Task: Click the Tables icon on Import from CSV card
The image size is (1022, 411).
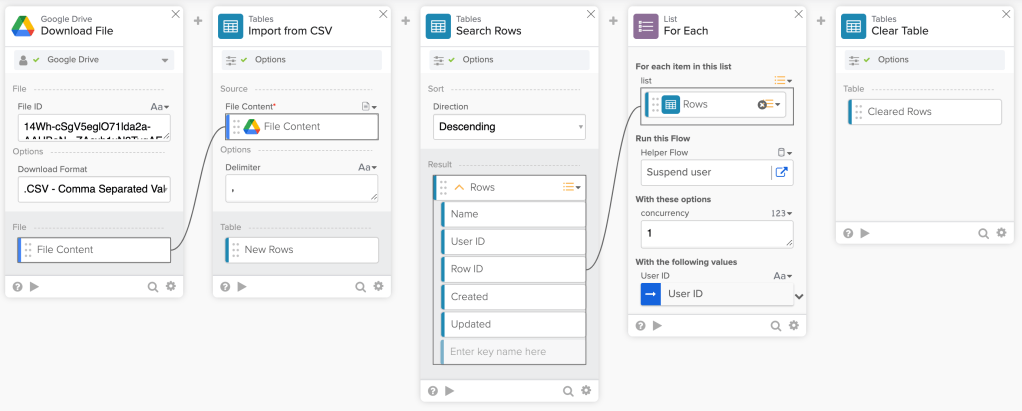Action: click(230, 26)
